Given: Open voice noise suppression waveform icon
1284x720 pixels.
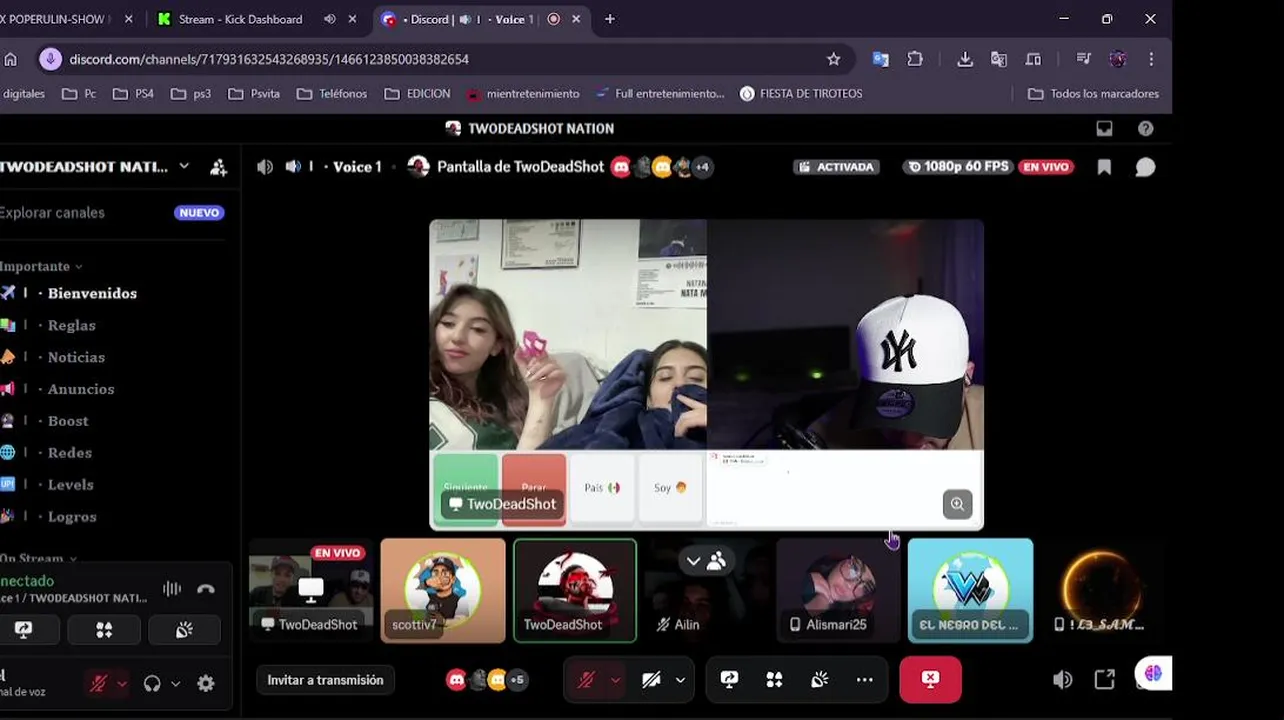Looking at the screenshot, I should [172, 589].
